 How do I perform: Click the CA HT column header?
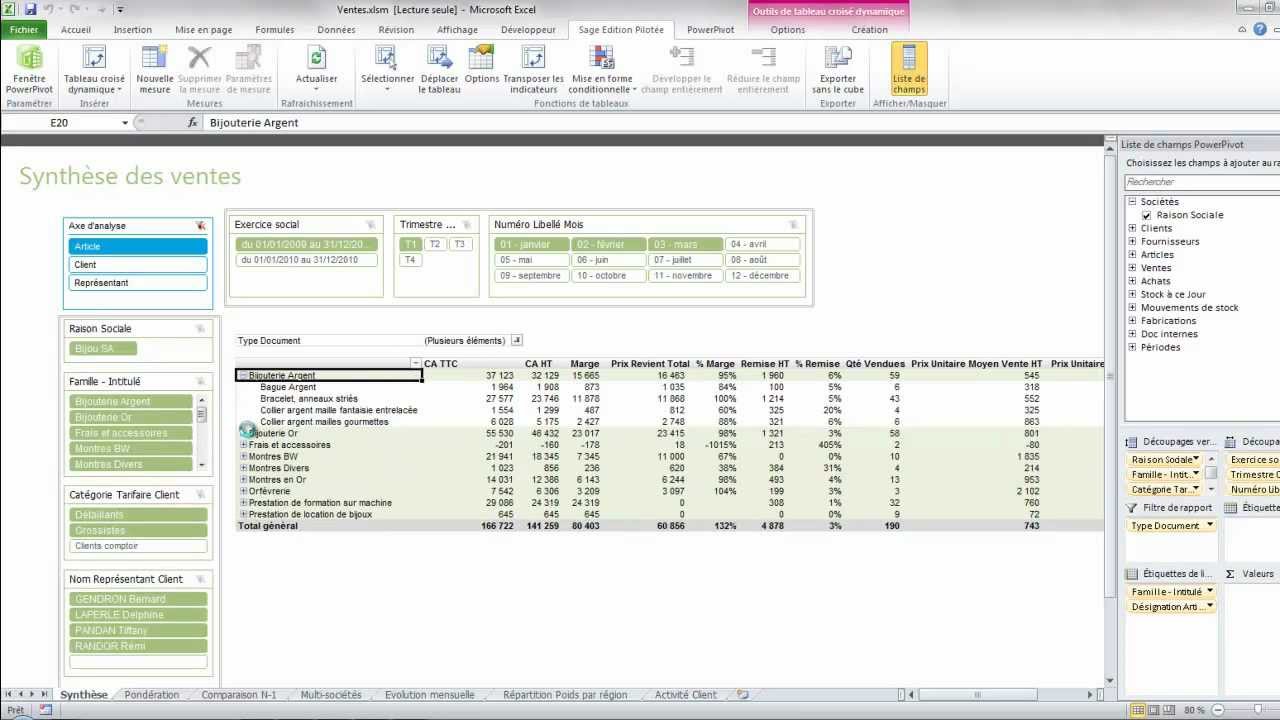click(538, 364)
